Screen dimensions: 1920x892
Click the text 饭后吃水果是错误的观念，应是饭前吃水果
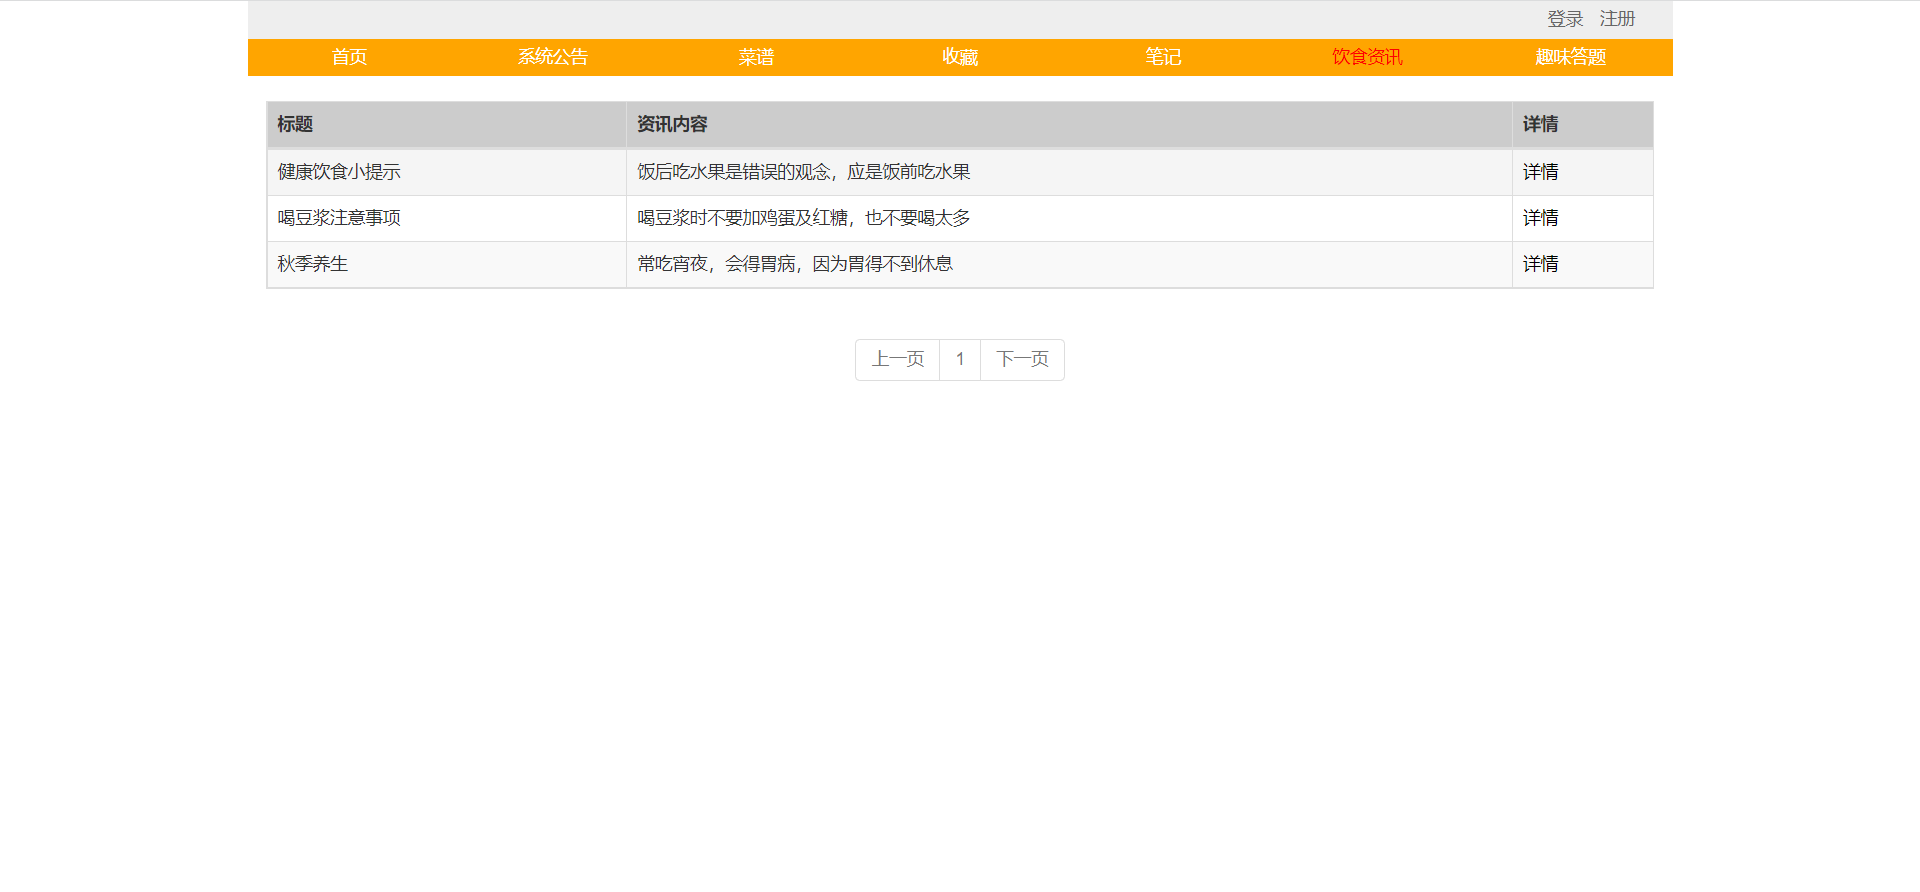804,172
